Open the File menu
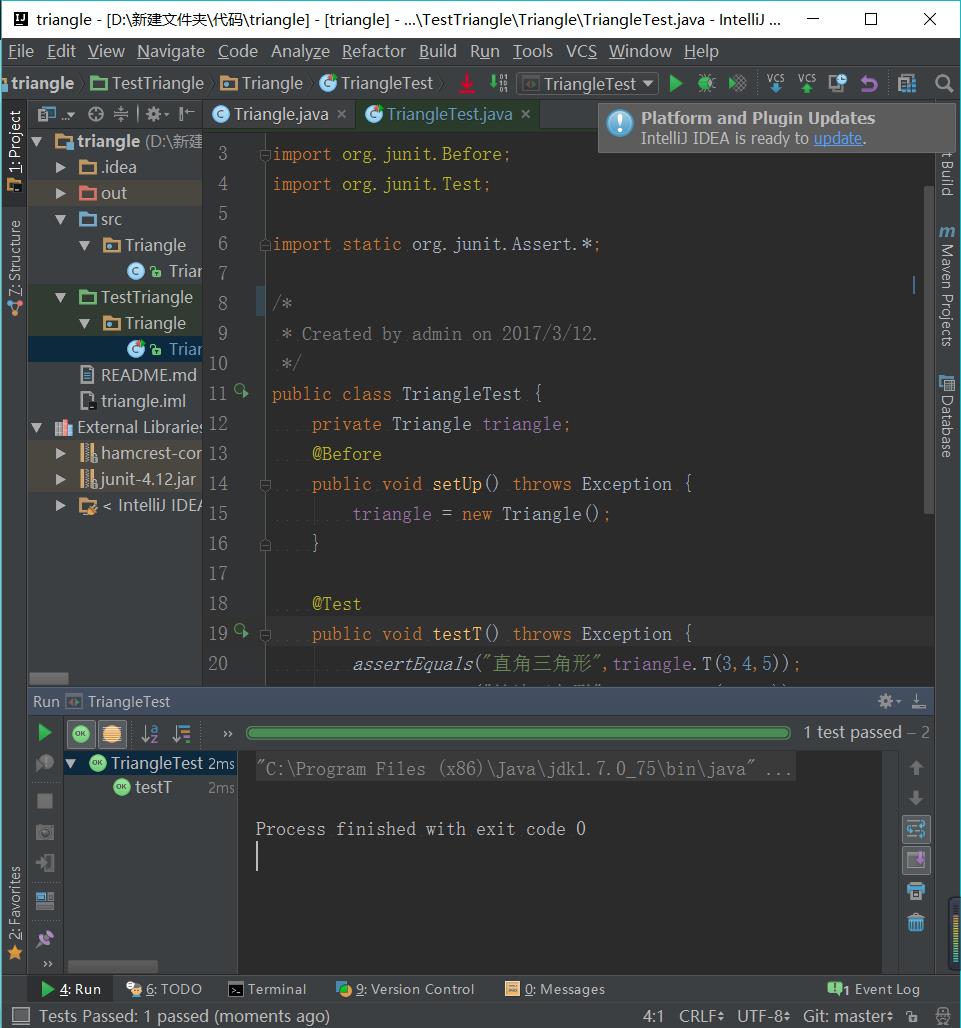 point(20,51)
